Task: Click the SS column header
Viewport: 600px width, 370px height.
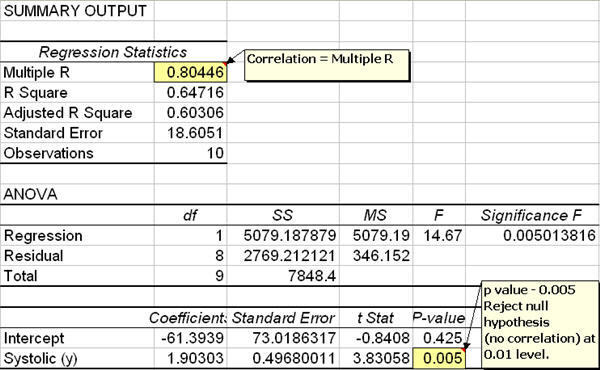Action: 283,215
